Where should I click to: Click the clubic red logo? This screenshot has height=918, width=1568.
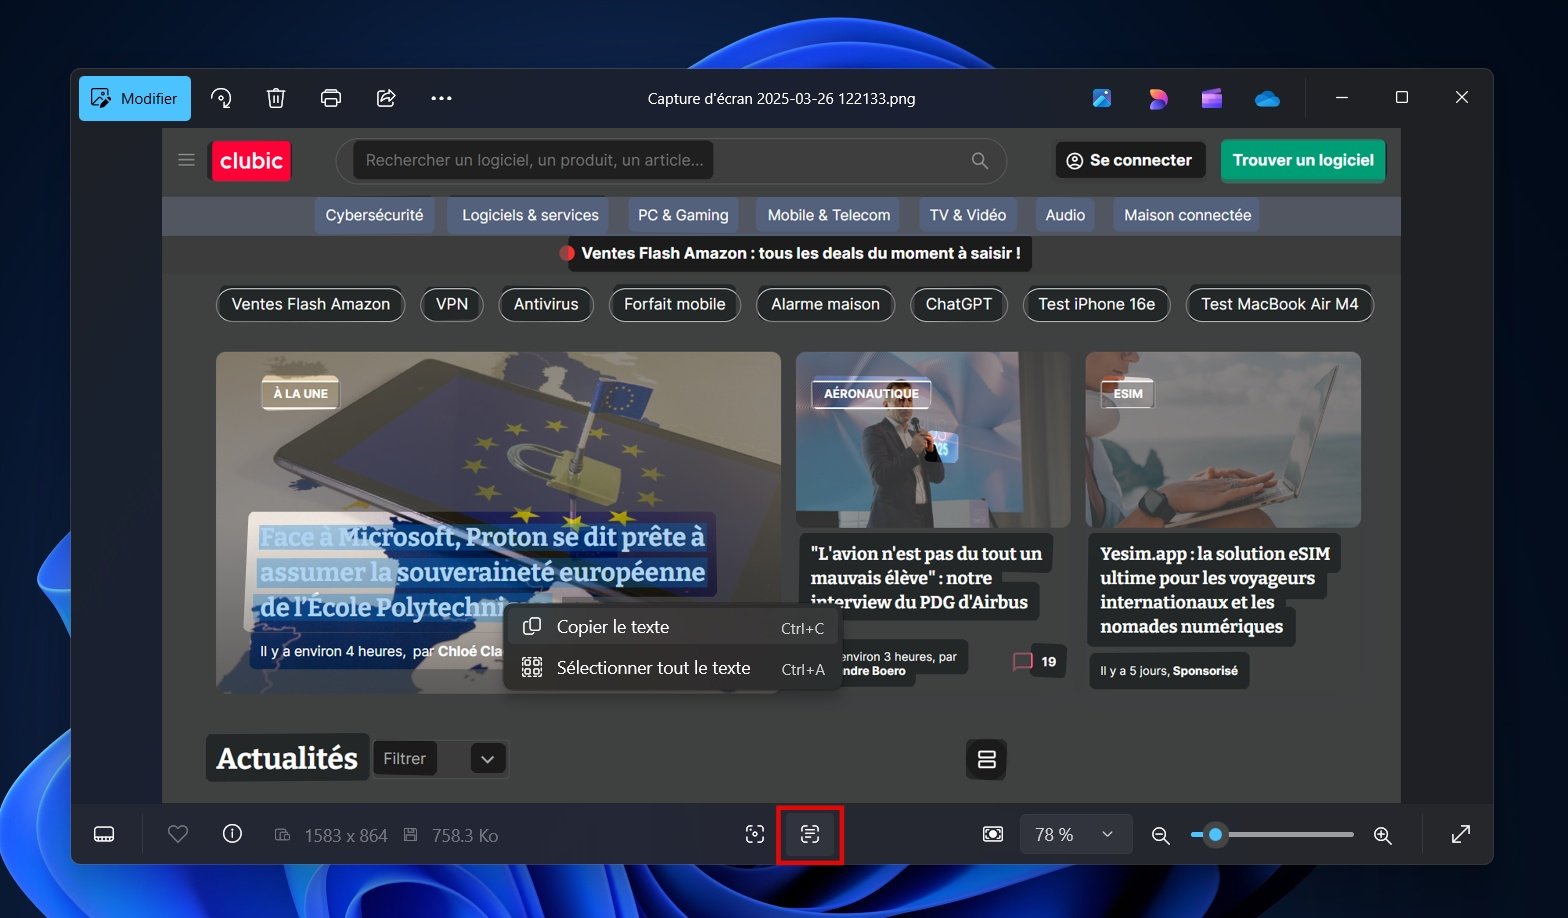(x=251, y=161)
